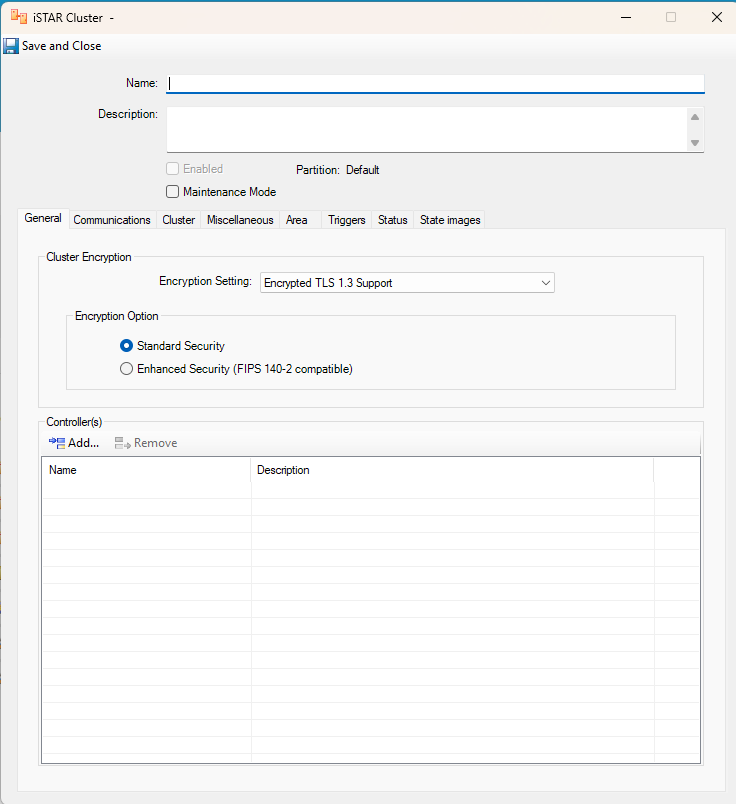
Task: Switch to the Status tab
Action: tap(392, 220)
